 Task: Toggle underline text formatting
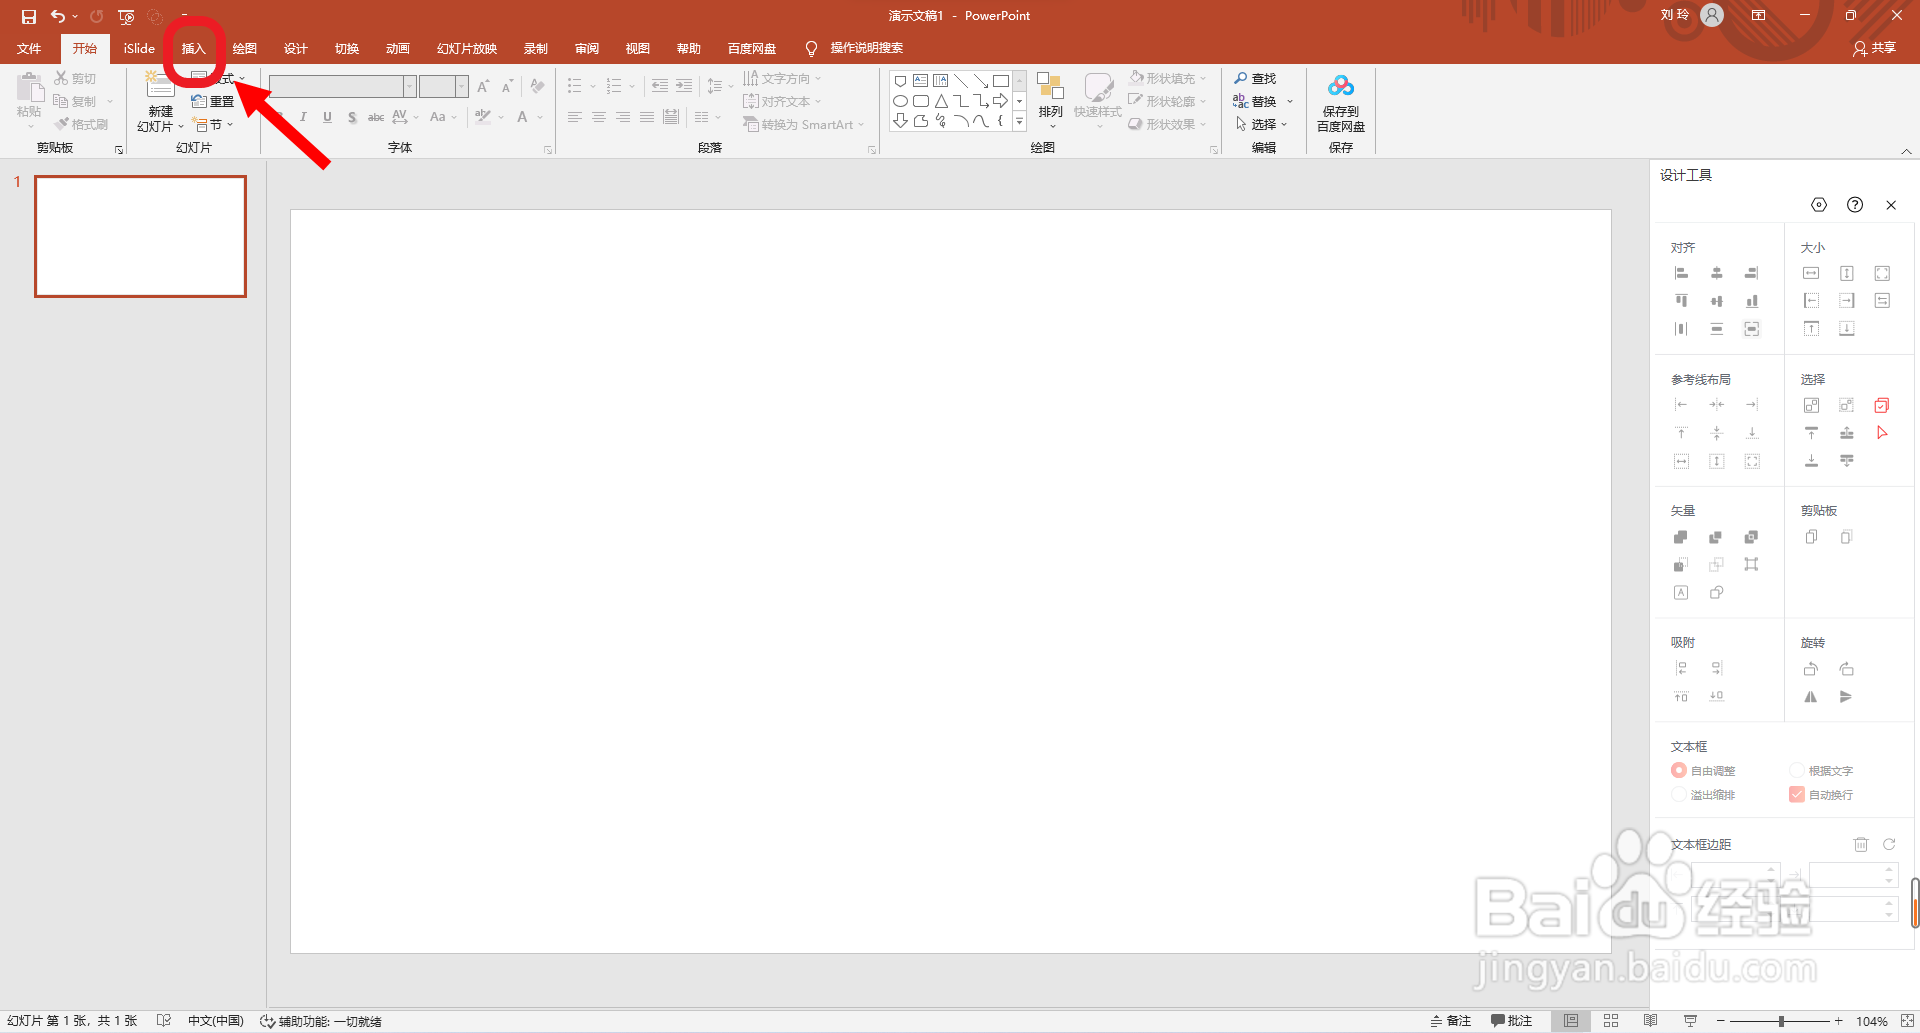pyautogui.click(x=327, y=117)
